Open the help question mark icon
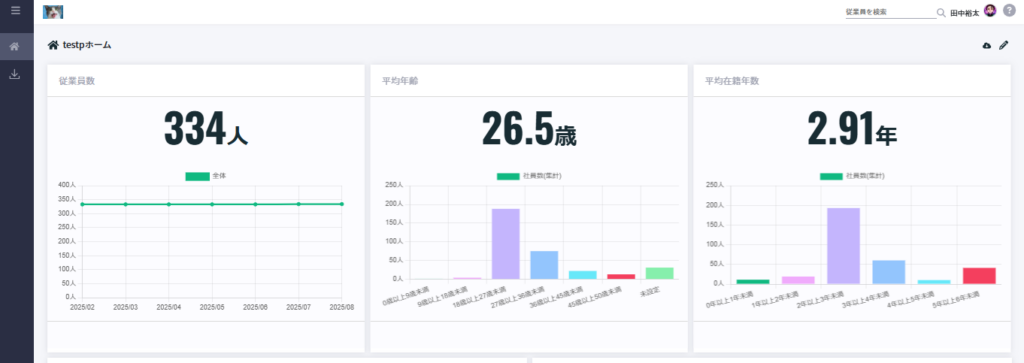This screenshot has height=363, width=1024. tap(1009, 11)
